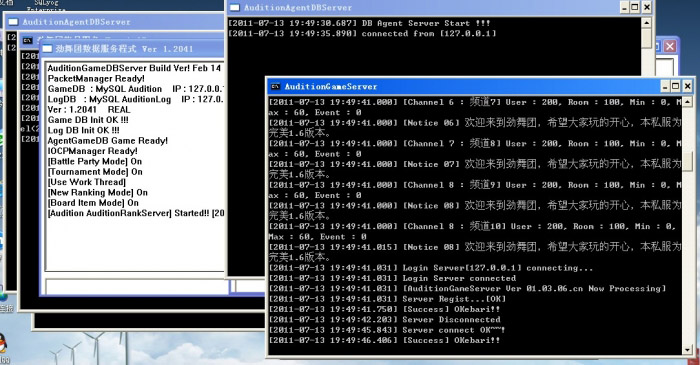700x365 pixels.
Task: Open the AuditionGameServer console system menu icon
Action: (275, 87)
